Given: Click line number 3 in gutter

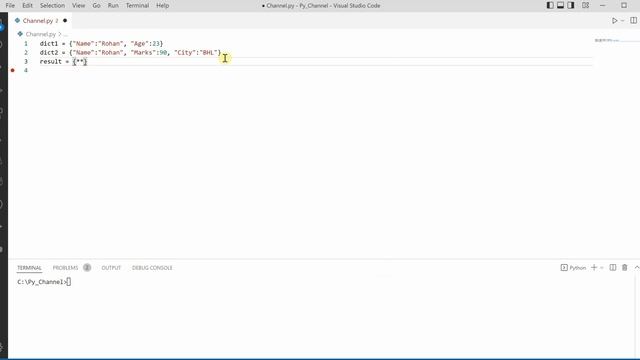Looking at the screenshot, I should [x=26, y=62].
